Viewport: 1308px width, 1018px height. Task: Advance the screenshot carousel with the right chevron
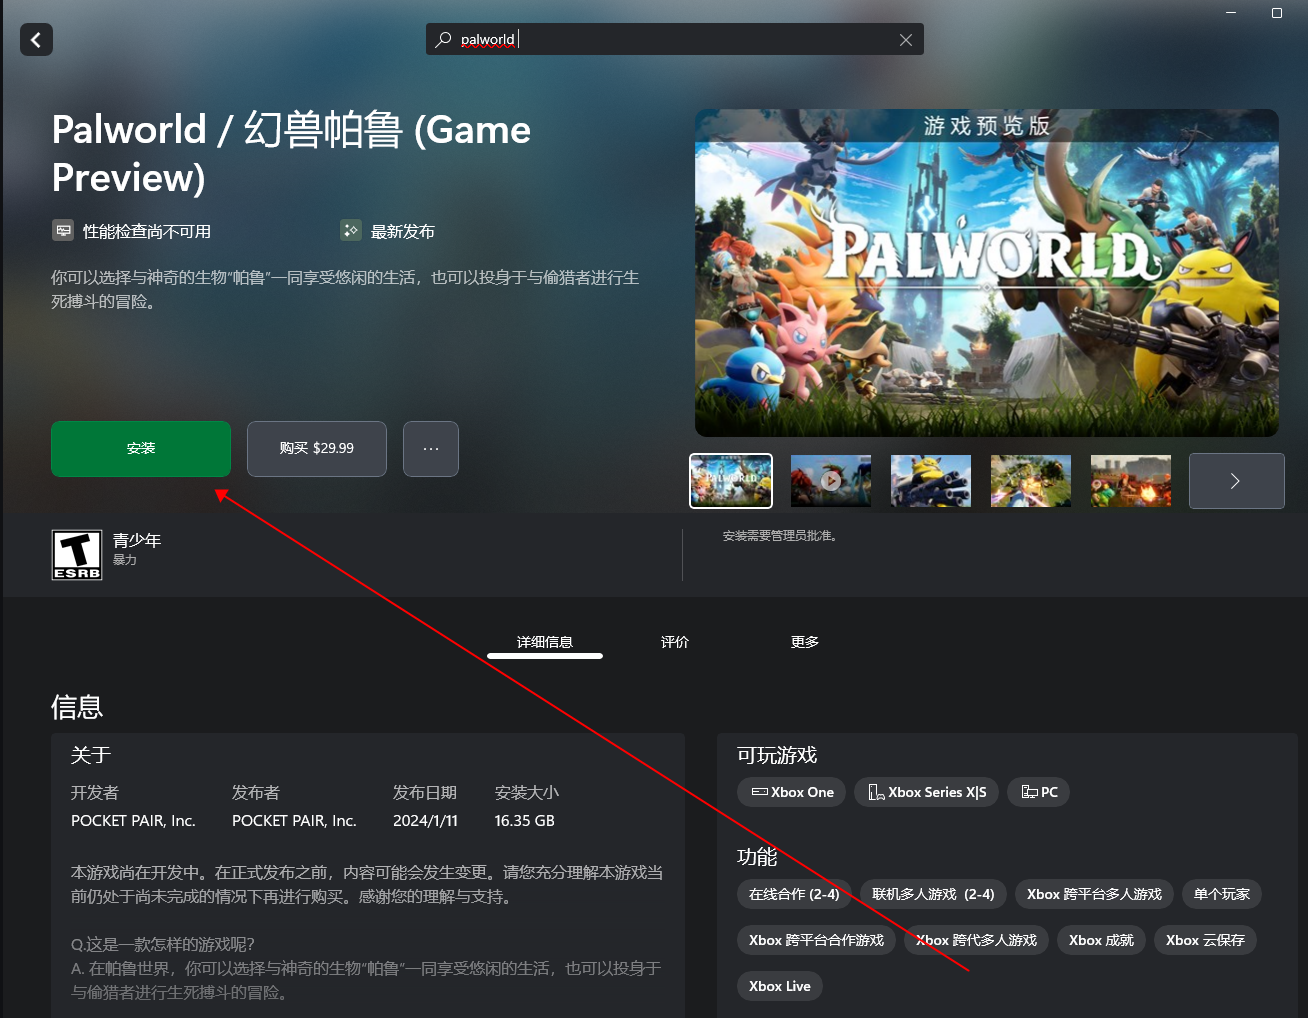pos(1236,481)
